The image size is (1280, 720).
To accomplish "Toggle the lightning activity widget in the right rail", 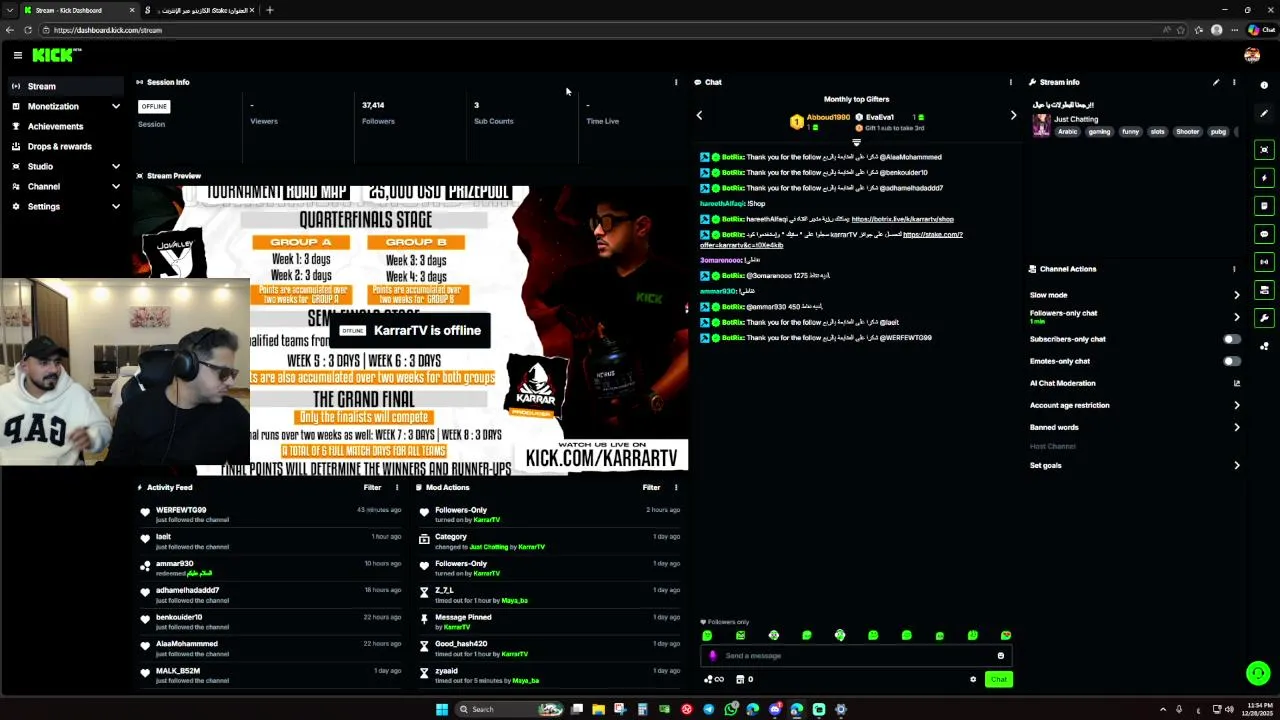I will click(x=1264, y=178).
